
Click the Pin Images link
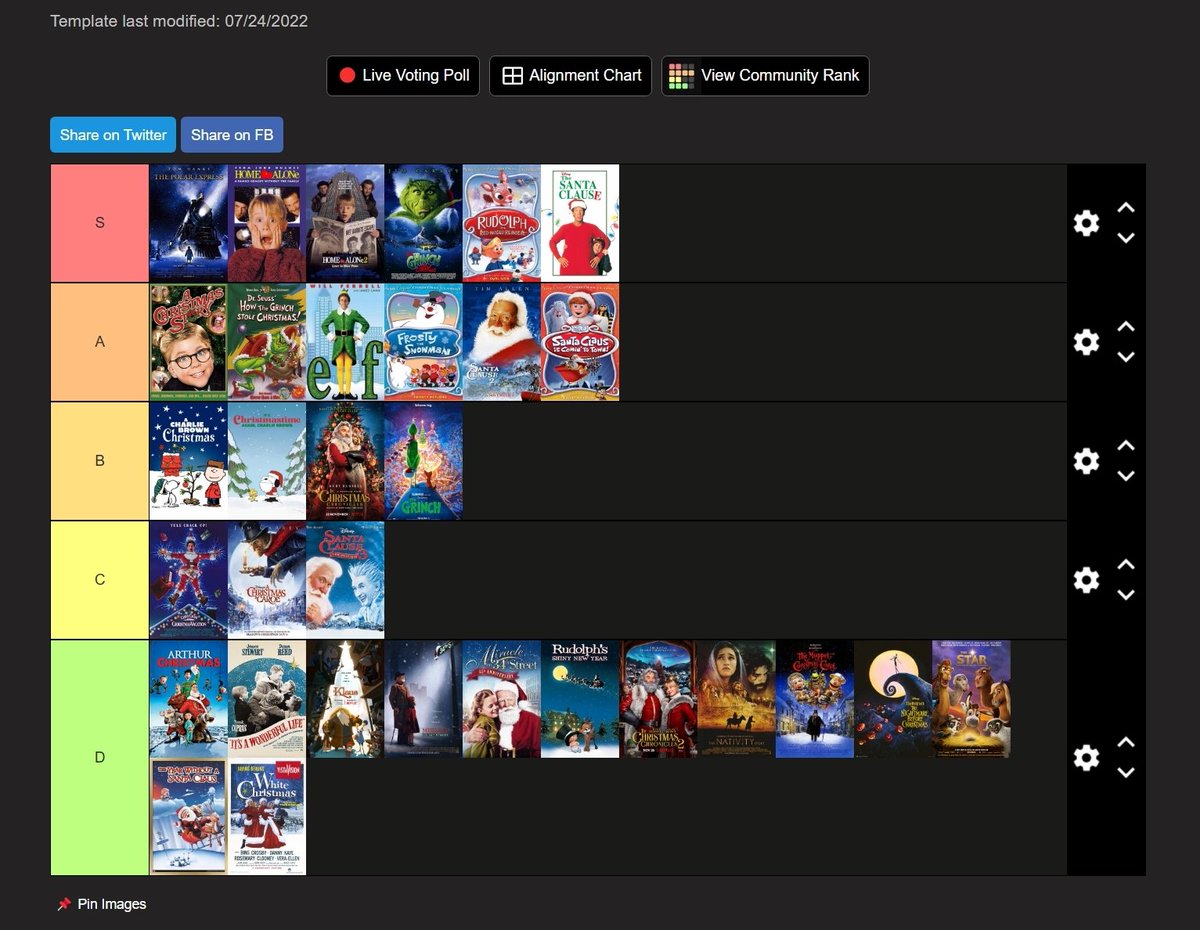tap(102, 904)
